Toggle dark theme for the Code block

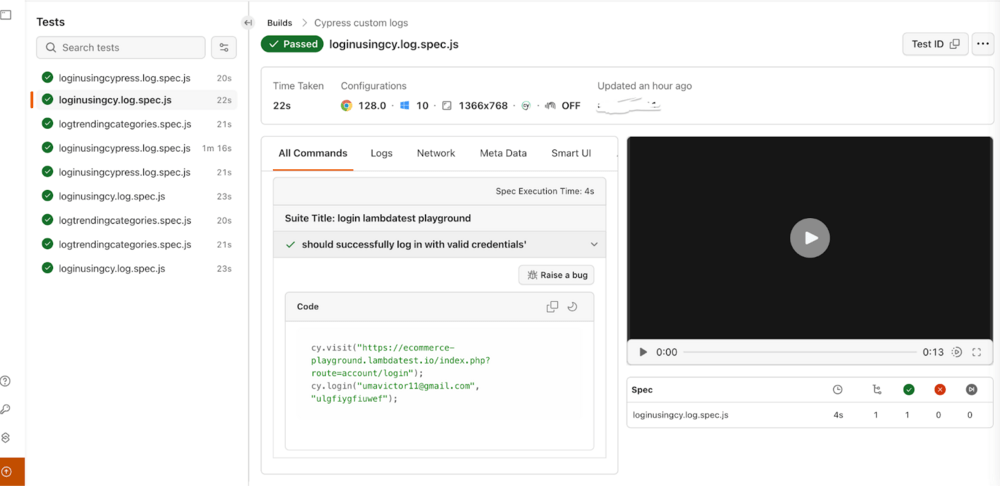click(x=573, y=307)
